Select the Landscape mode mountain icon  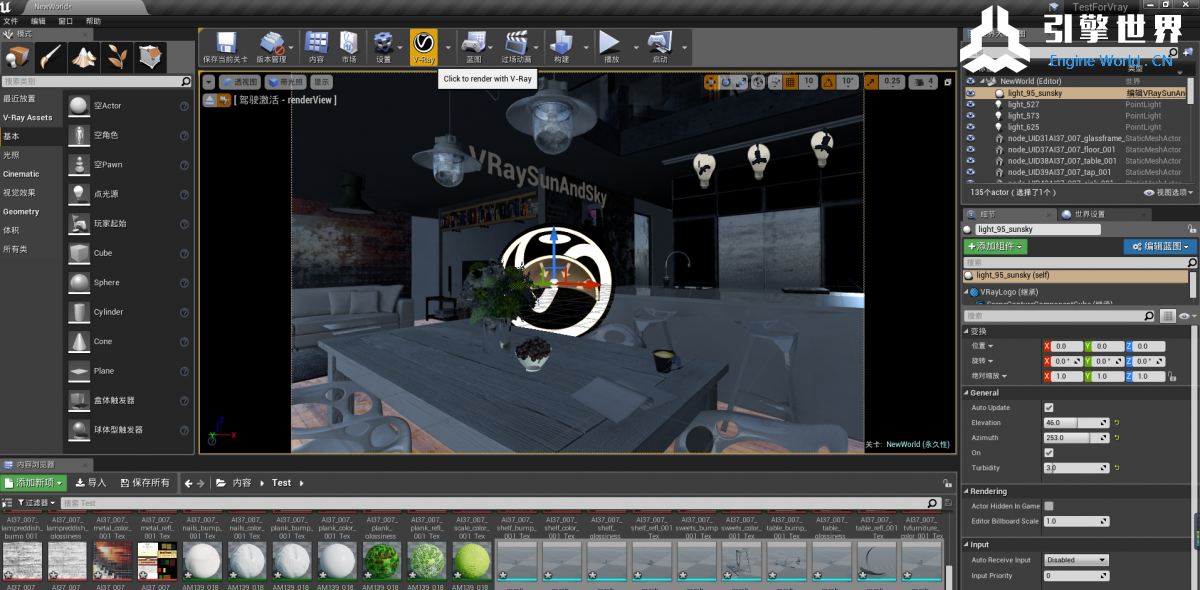pos(84,57)
